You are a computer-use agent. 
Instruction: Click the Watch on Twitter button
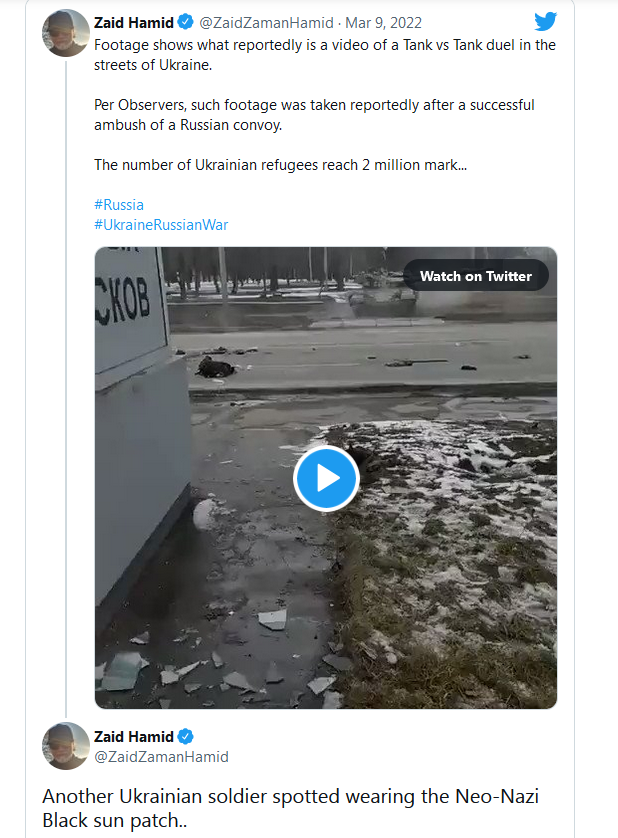pyautogui.click(x=476, y=276)
